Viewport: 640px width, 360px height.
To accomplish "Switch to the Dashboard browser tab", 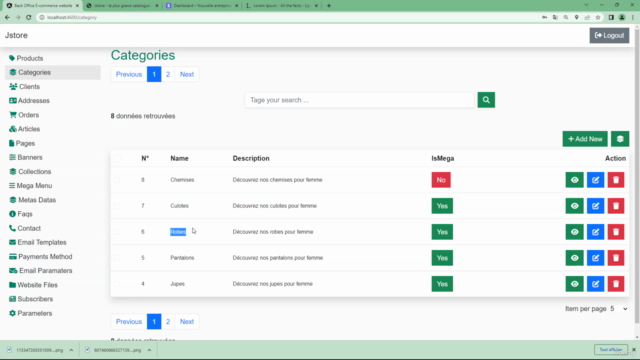I will click(203, 6).
